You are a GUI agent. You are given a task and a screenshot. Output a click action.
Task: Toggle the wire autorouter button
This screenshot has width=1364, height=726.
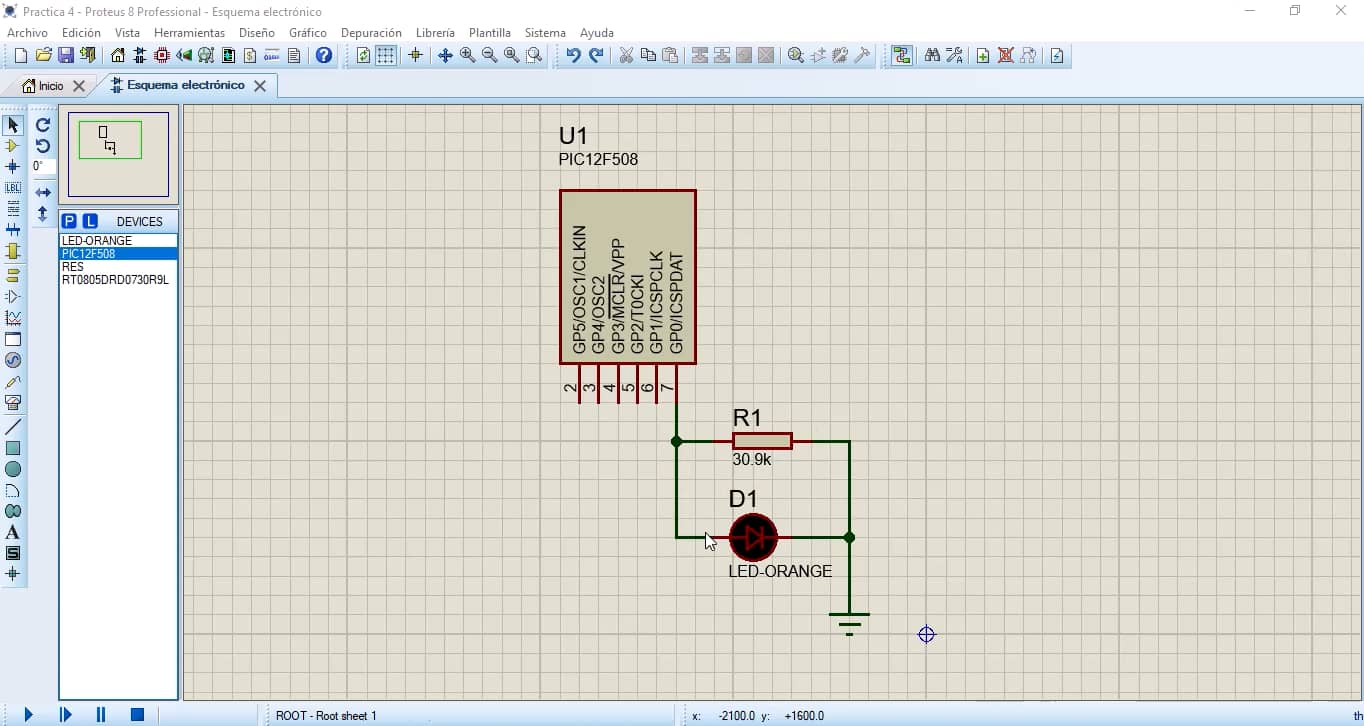[902, 56]
